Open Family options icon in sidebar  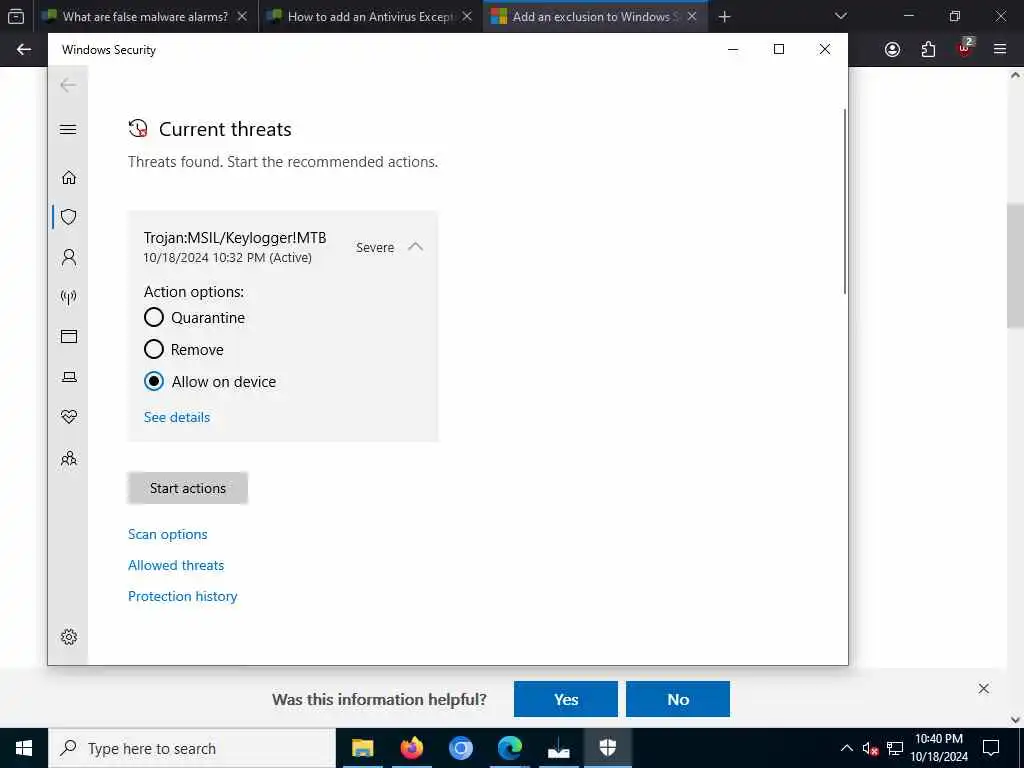[x=69, y=458]
